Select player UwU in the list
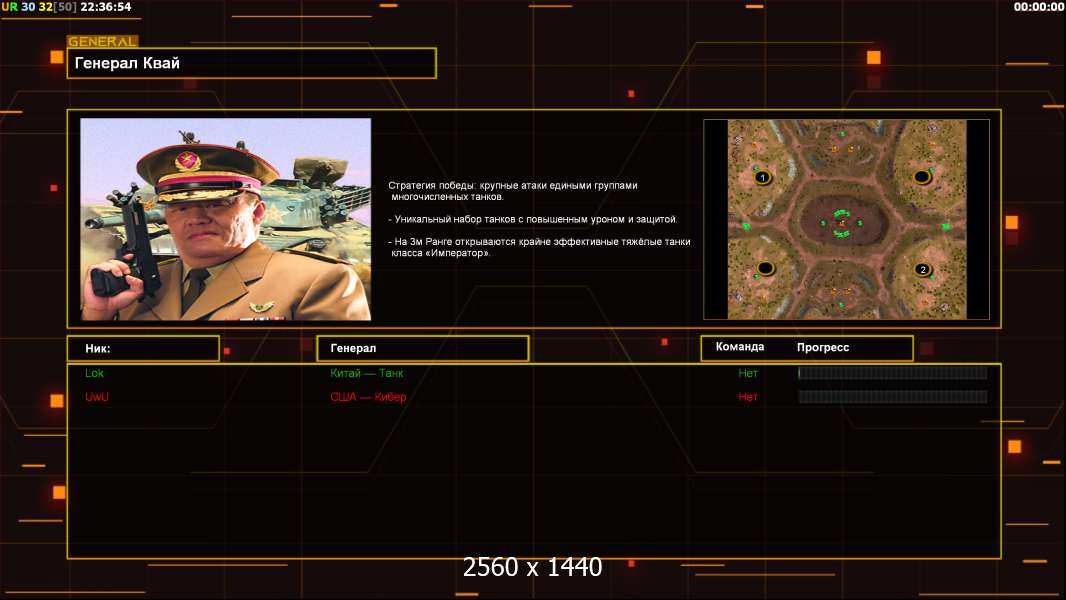 97,397
